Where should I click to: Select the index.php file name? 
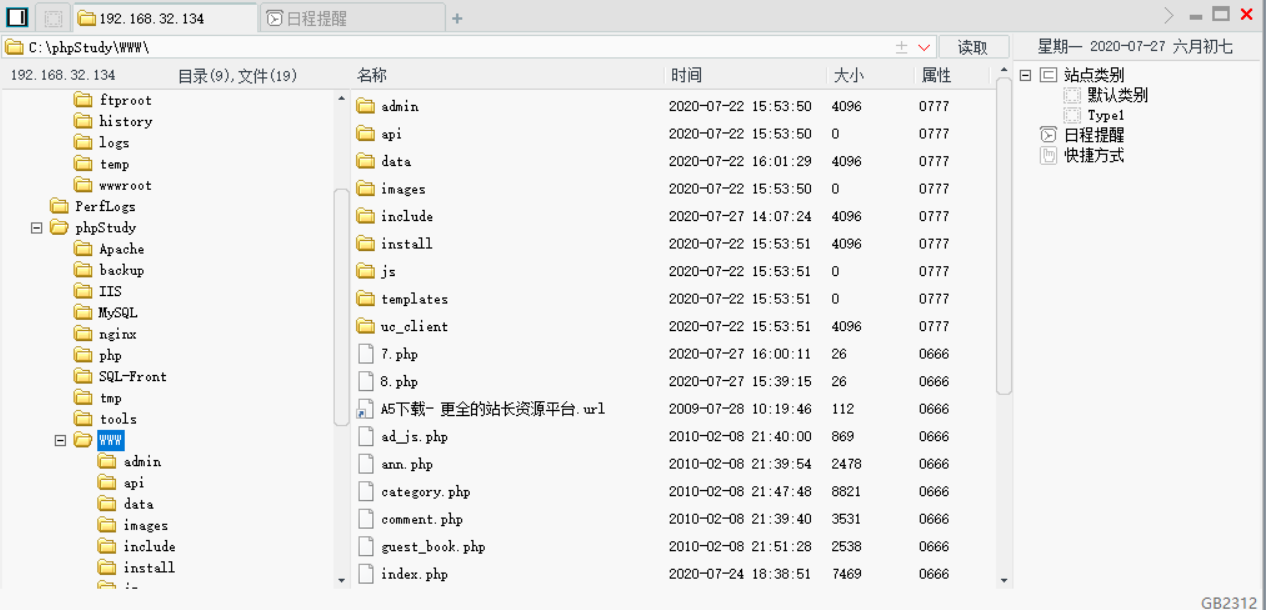pos(414,574)
